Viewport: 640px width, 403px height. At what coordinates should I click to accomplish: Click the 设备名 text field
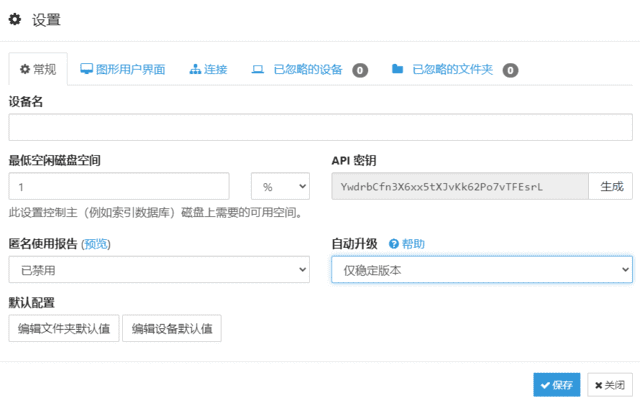click(320, 128)
